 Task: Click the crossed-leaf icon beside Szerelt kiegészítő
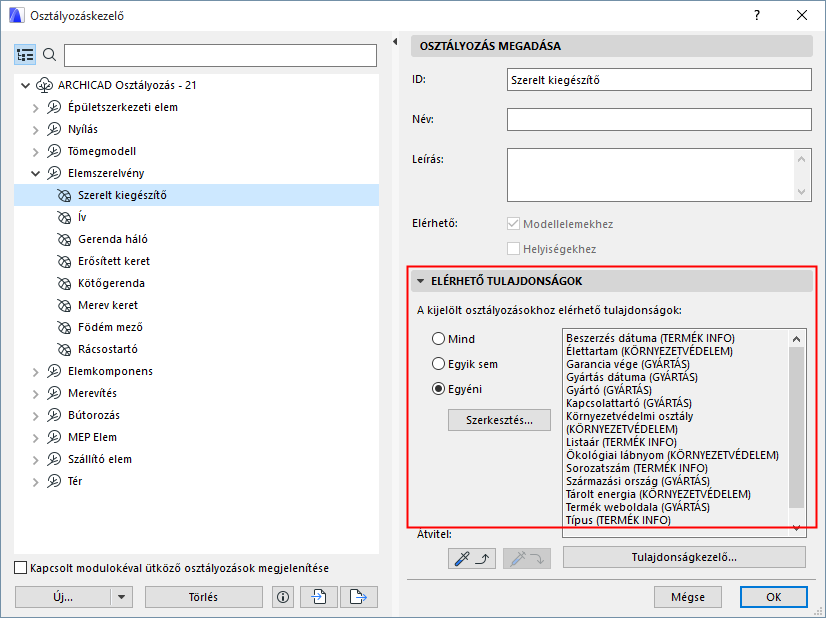[x=64, y=195]
